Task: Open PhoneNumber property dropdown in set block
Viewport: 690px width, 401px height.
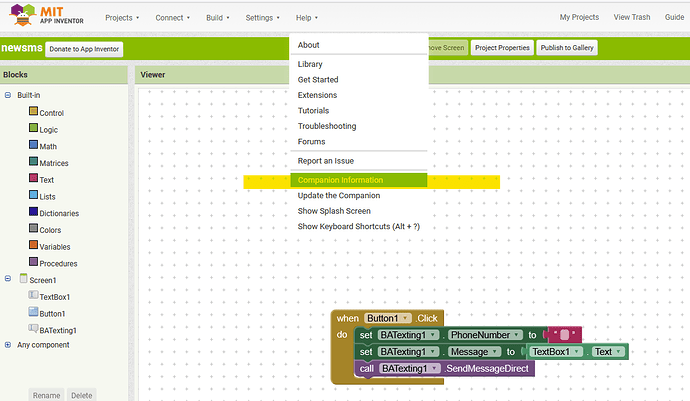Action: (x=516, y=335)
